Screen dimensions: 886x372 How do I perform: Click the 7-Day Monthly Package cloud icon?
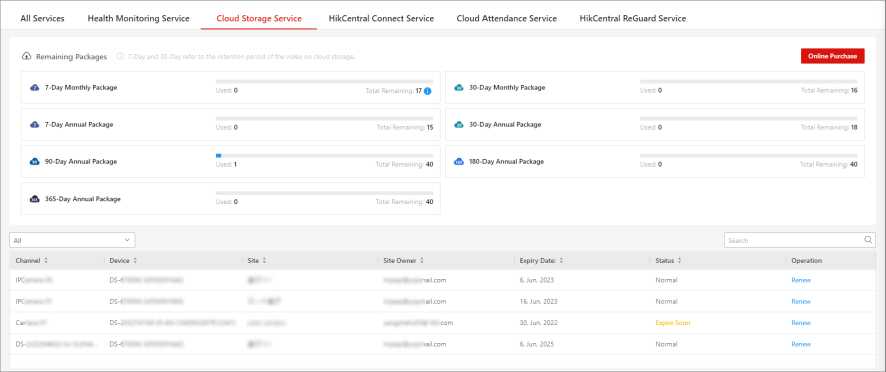[x=34, y=88]
